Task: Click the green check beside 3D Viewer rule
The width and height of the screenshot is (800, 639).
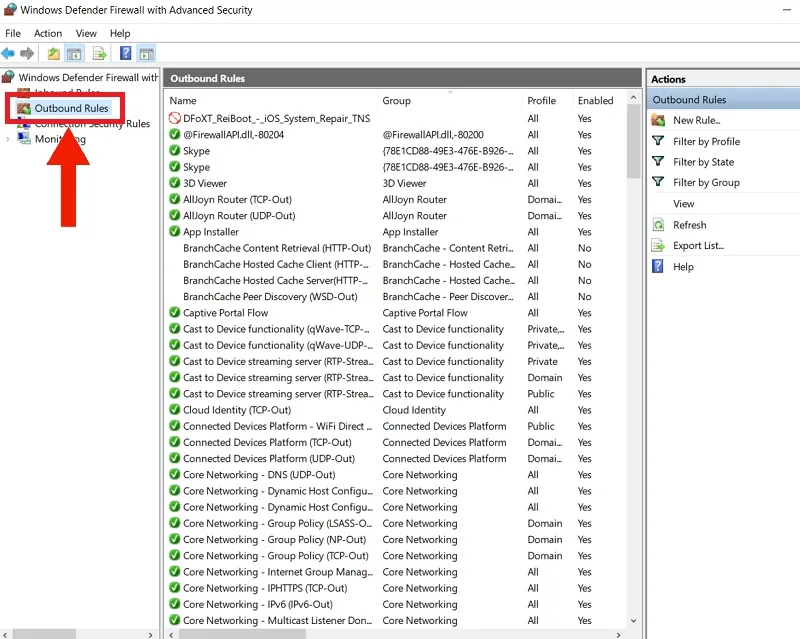Action: (174, 183)
